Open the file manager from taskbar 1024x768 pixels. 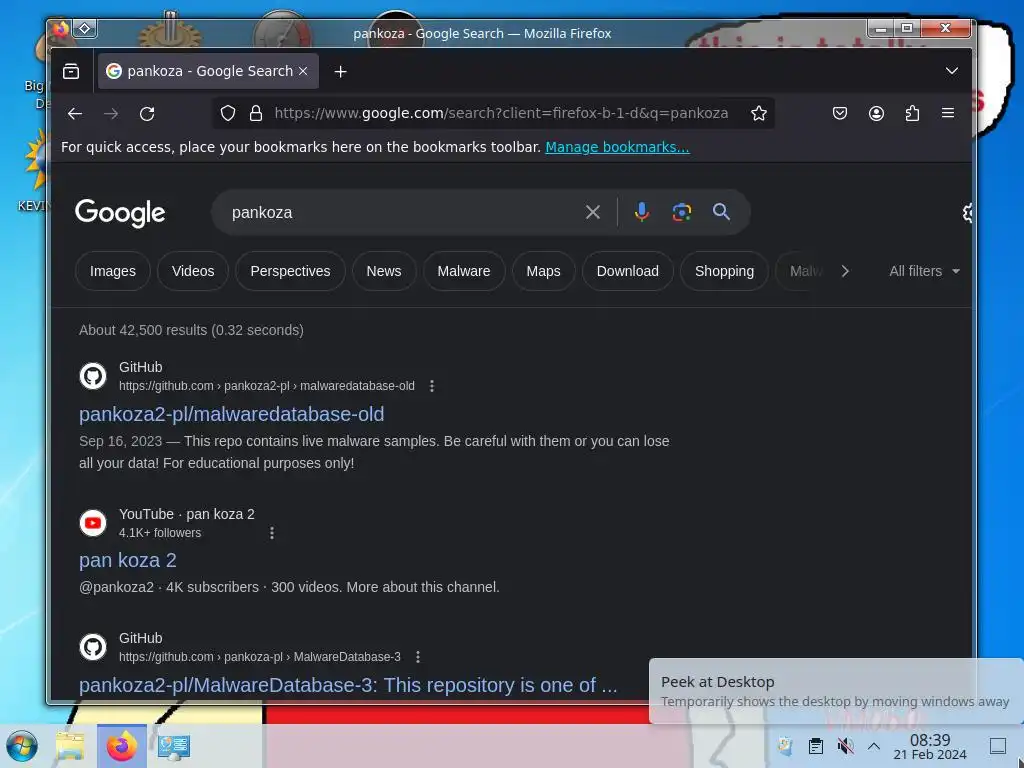[x=71, y=746]
